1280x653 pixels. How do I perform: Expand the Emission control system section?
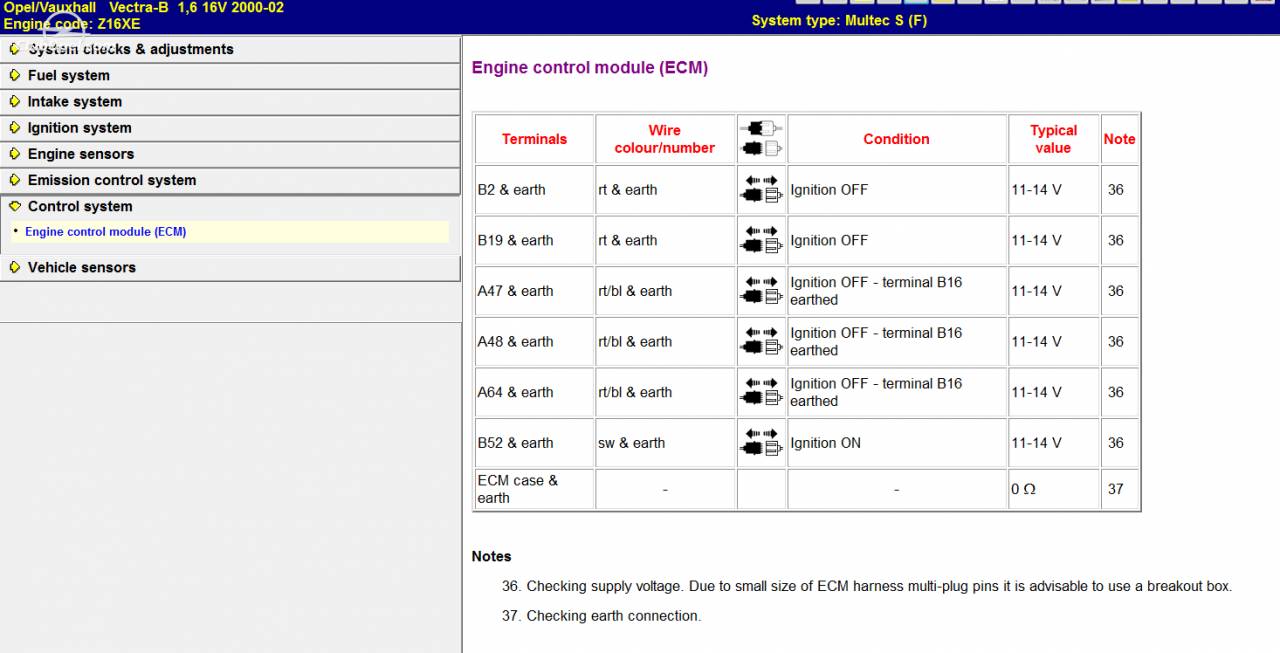click(x=230, y=180)
